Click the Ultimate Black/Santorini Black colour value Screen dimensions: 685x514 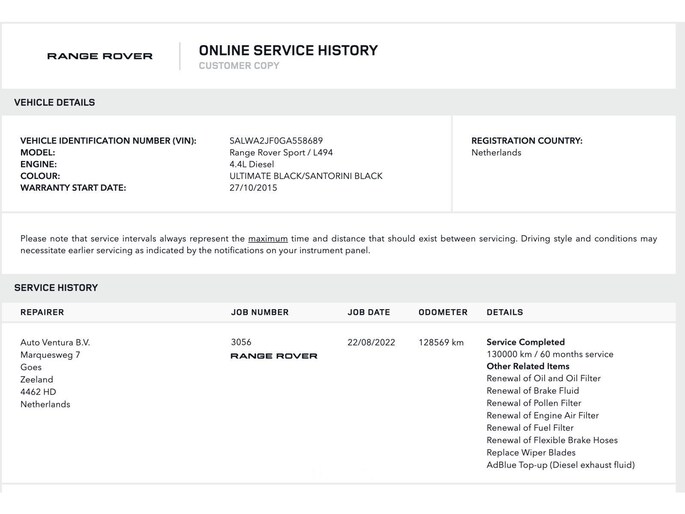click(x=305, y=176)
